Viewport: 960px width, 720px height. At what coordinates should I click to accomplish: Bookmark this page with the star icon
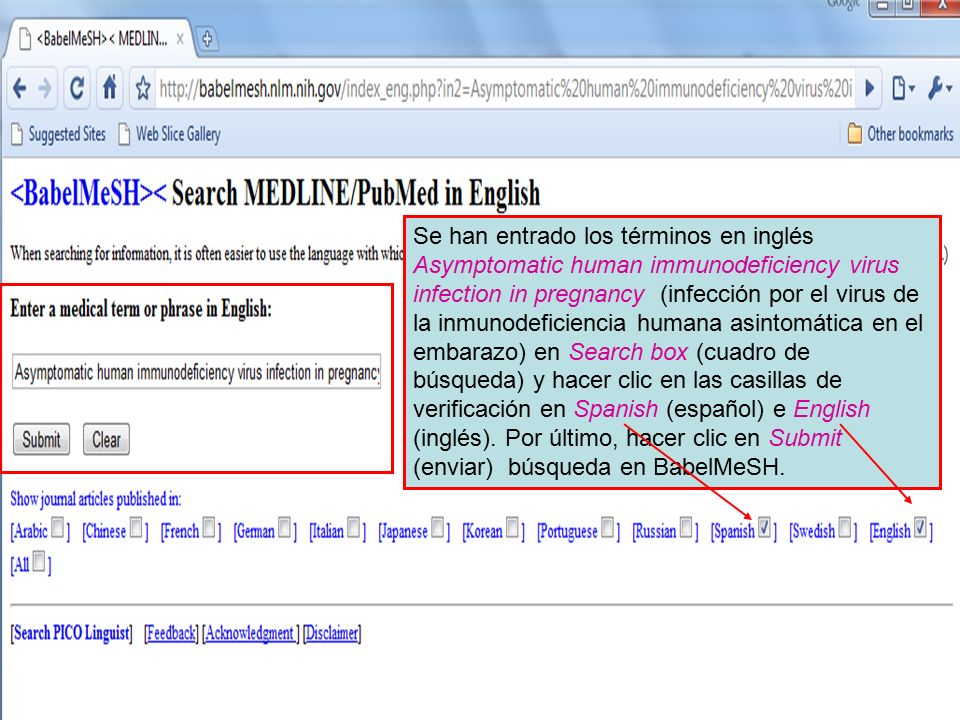tap(143, 89)
